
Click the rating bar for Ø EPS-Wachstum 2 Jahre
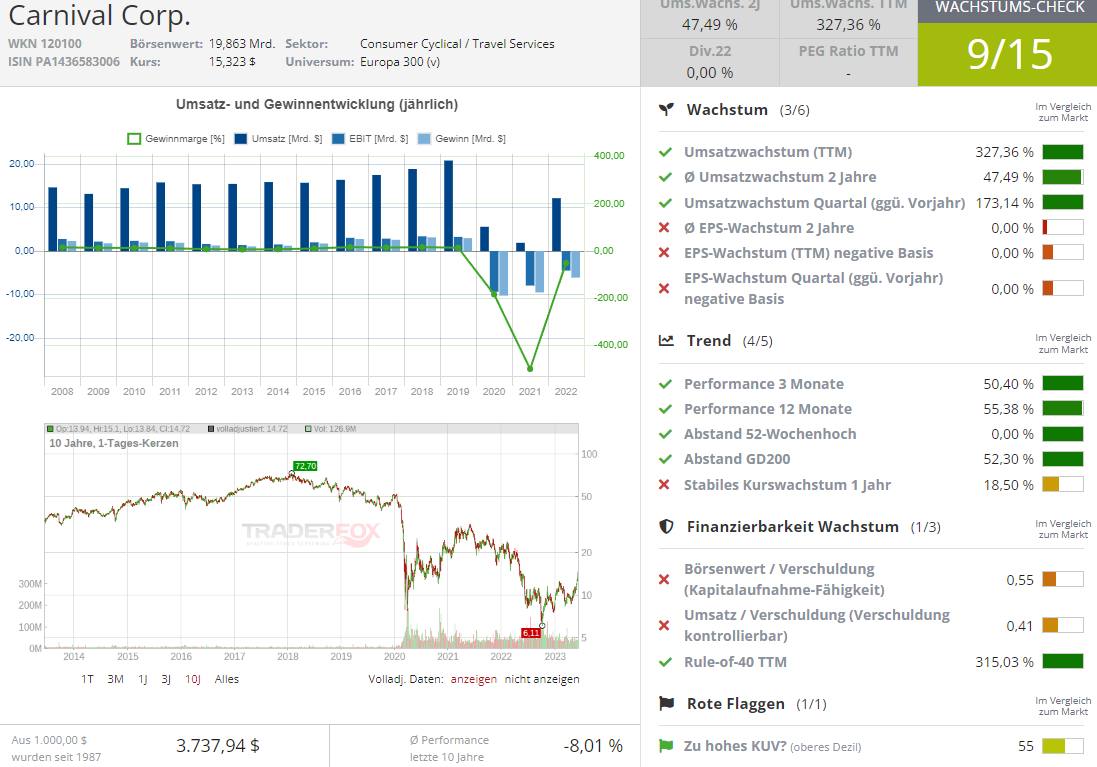point(1063,227)
